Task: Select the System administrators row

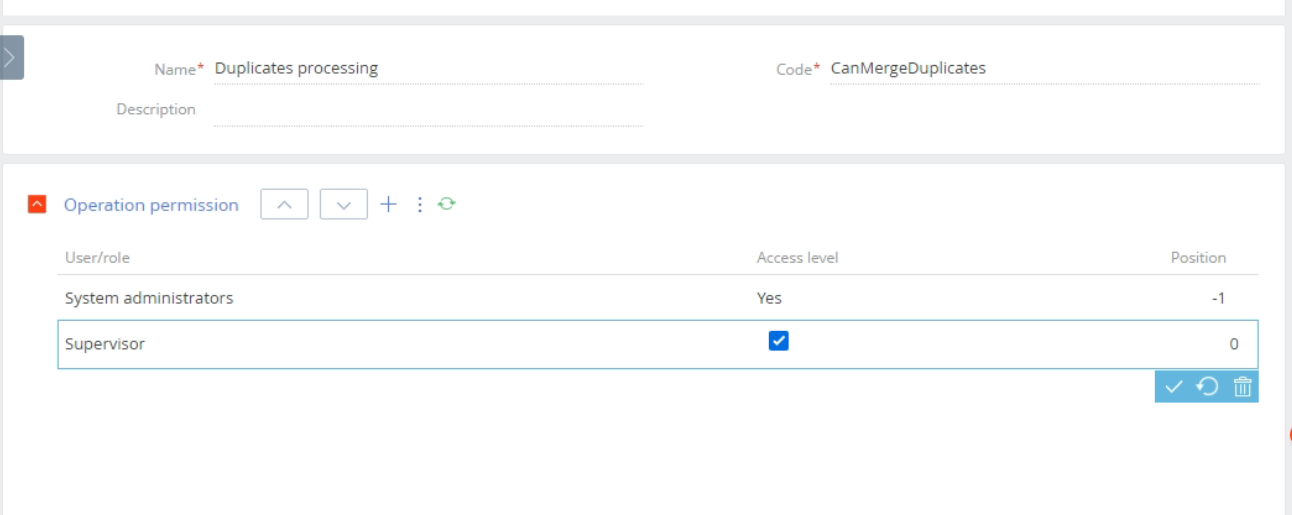Action: (x=658, y=298)
